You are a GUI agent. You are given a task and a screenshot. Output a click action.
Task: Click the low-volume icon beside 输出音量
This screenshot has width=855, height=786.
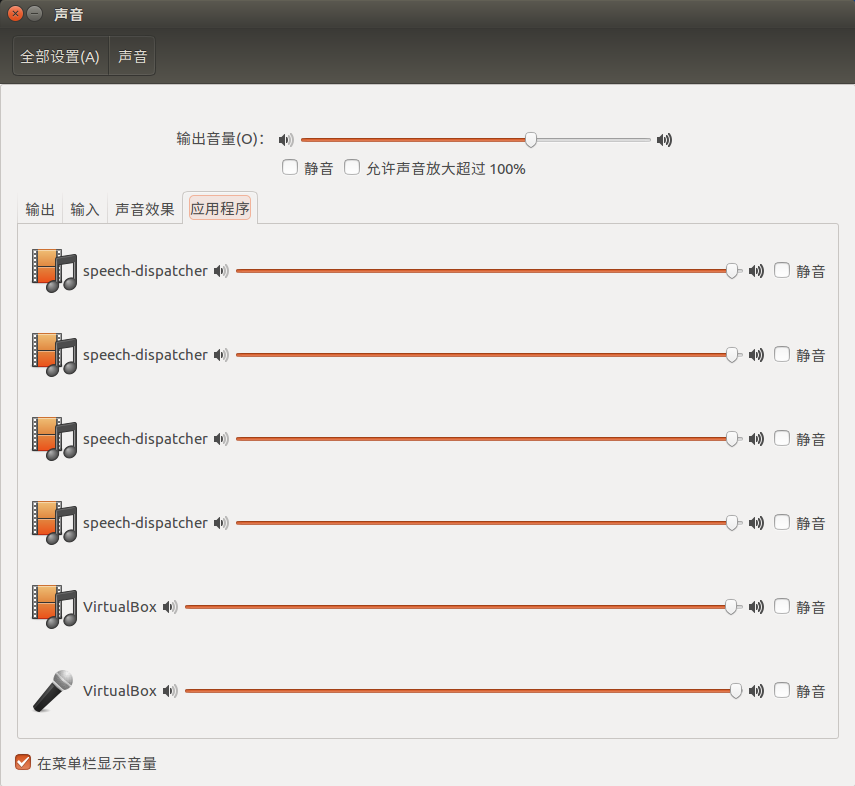(286, 140)
